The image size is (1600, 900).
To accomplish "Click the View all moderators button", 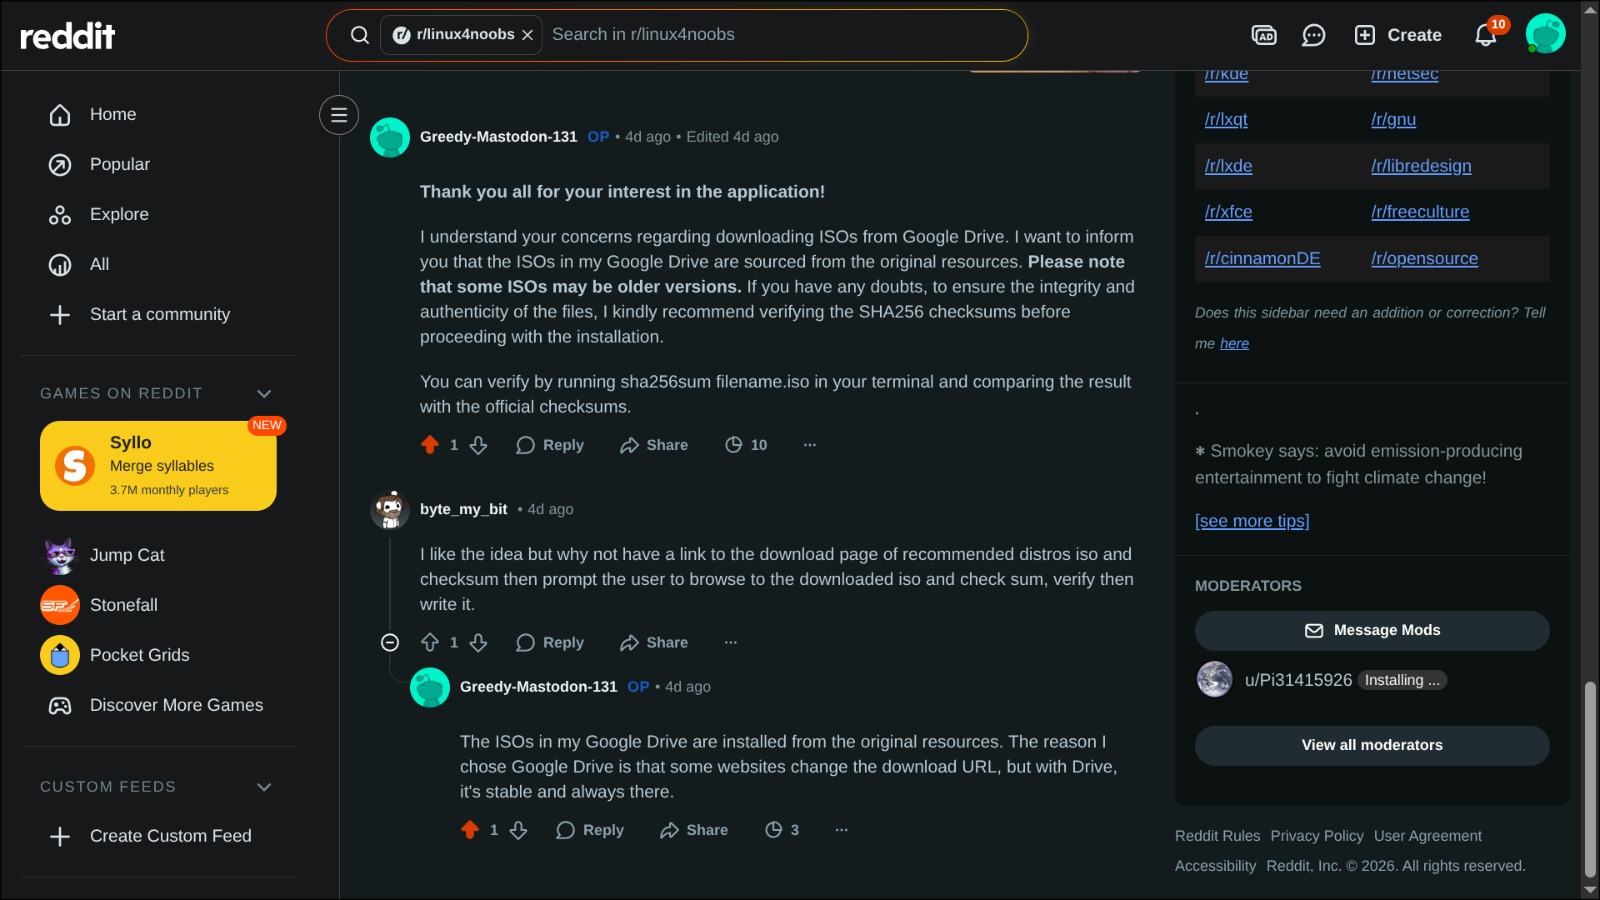I will pyautogui.click(x=1372, y=746).
